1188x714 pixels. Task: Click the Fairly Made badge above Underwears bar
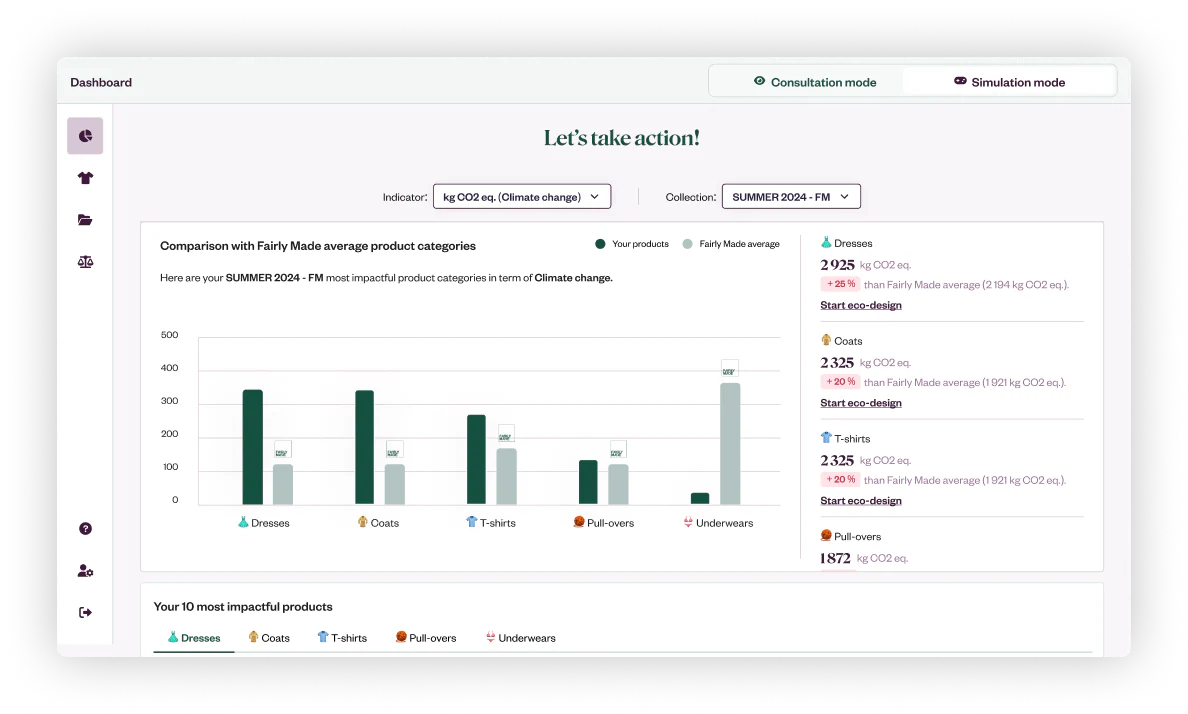(x=729, y=369)
